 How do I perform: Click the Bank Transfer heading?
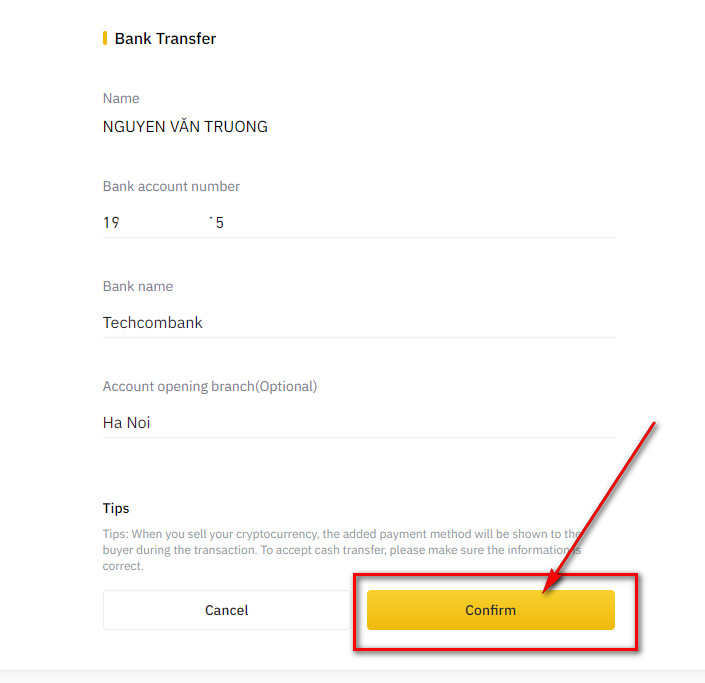tap(165, 39)
